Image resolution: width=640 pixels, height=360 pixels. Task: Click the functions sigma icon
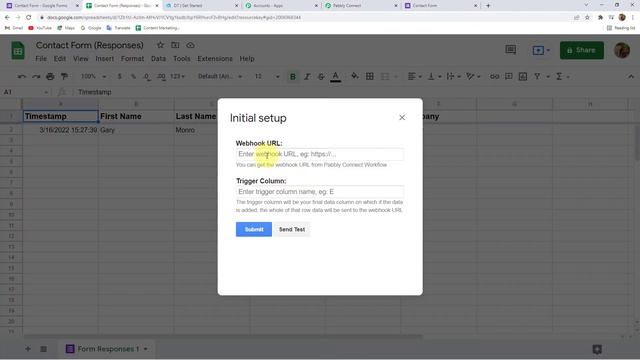[x=559, y=76]
